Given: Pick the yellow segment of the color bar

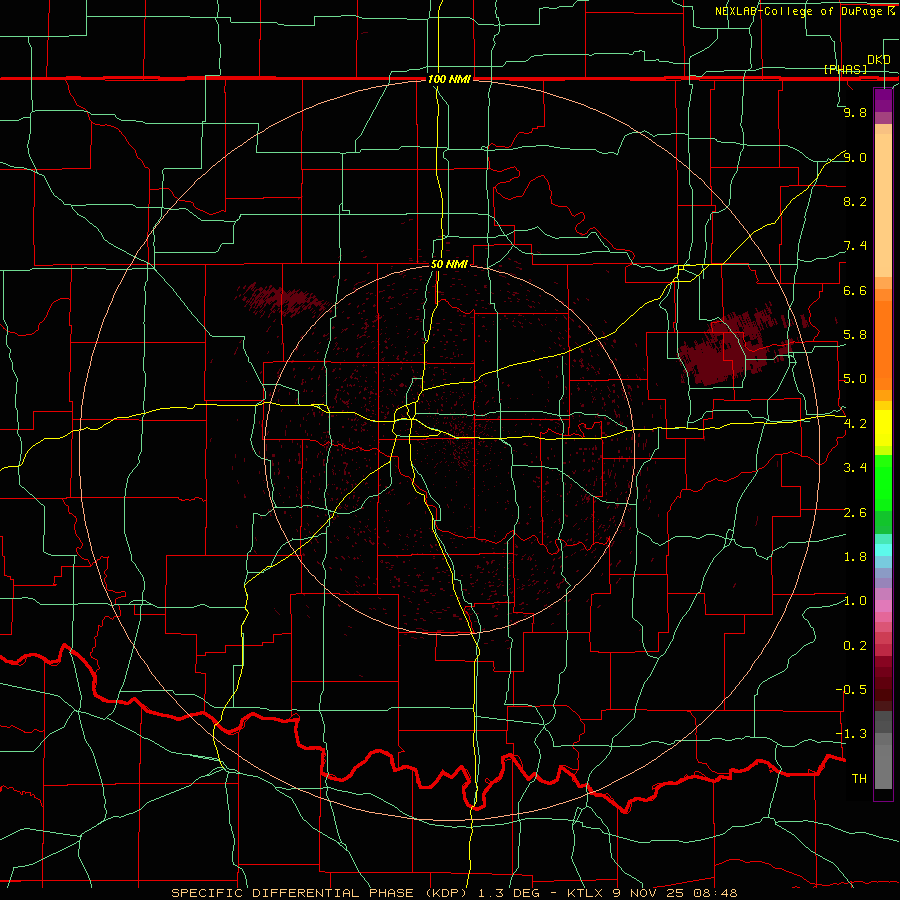Looking at the screenshot, I should (883, 428).
